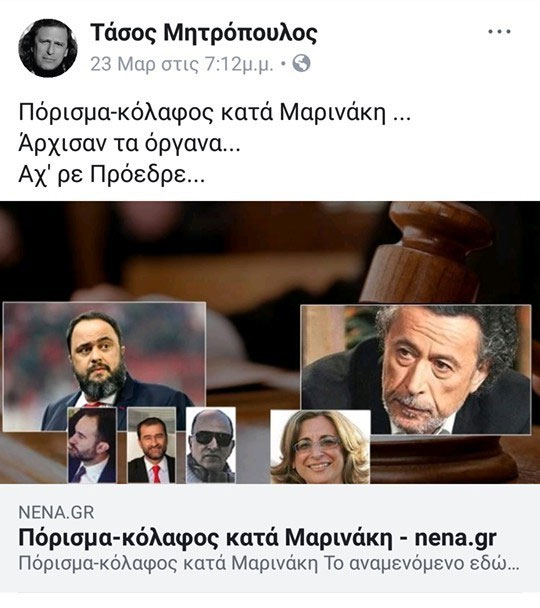Screen dimensions: 540x608
Task: Click the globe public-audience icon
Action: click(x=301, y=63)
